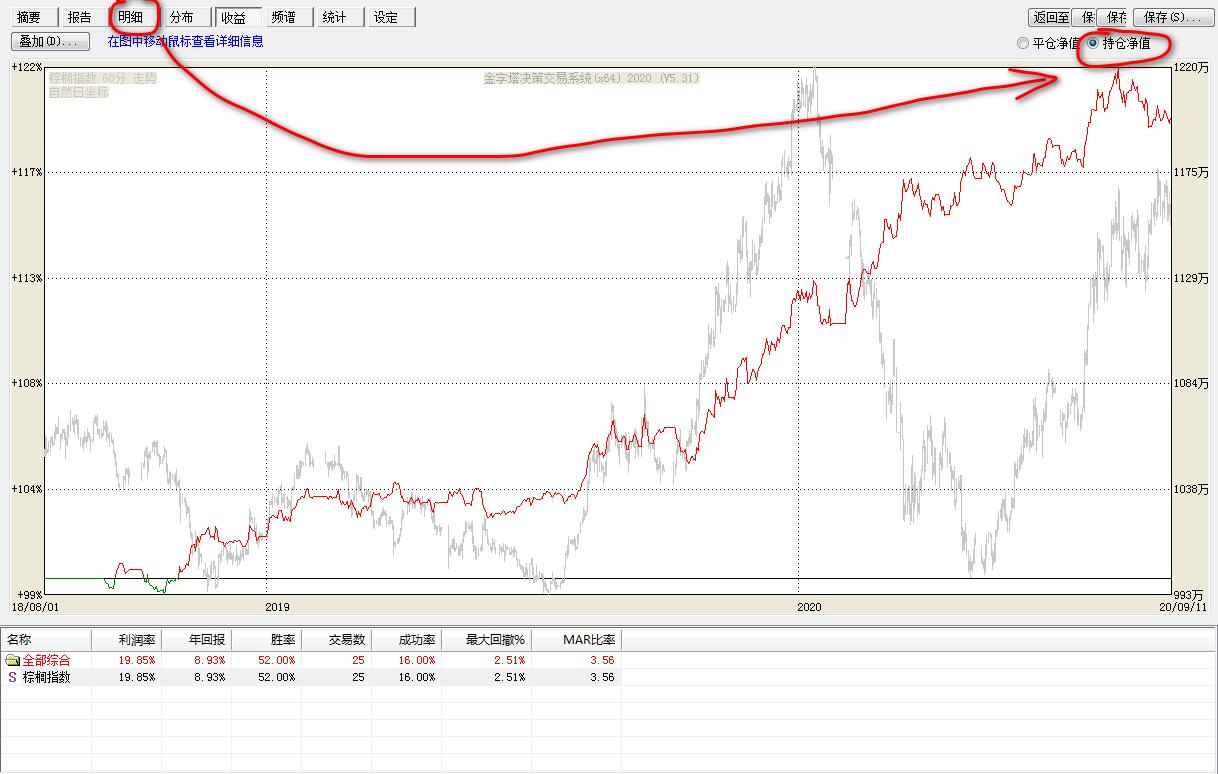Click 52.00% in the 全部综合 row

[x=277, y=660]
